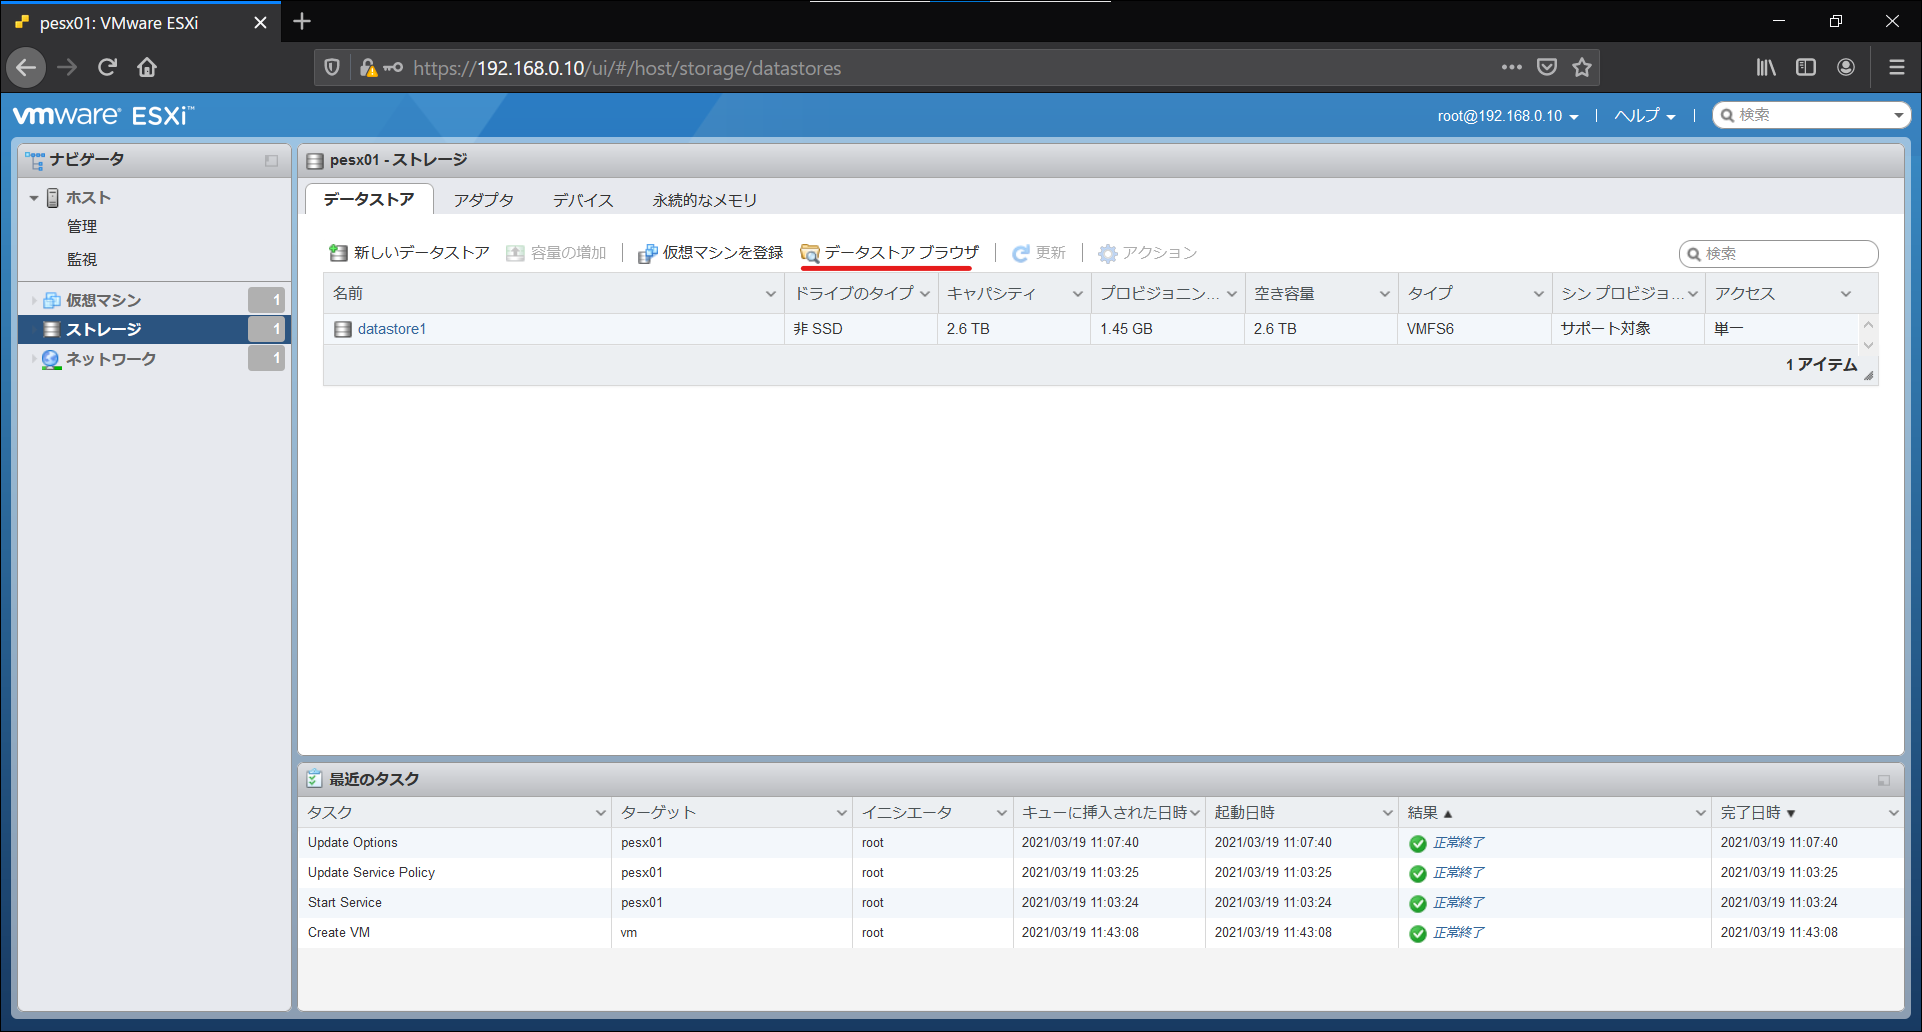Image resolution: width=1922 pixels, height=1032 pixels.
Task: Open the datastore1 link
Action: [x=392, y=329]
